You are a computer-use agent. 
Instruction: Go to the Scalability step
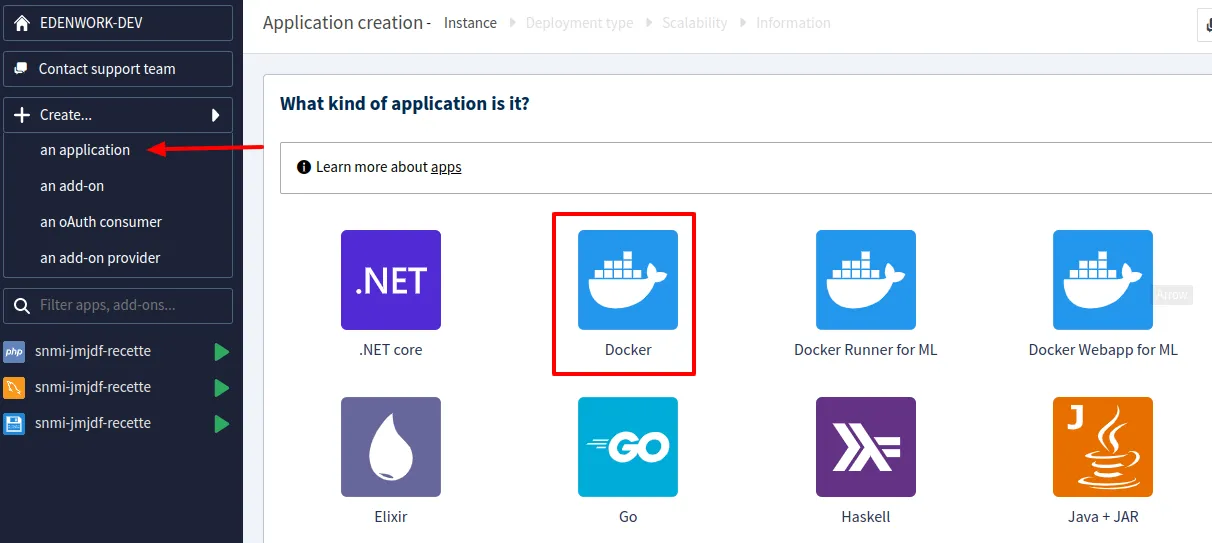[694, 23]
